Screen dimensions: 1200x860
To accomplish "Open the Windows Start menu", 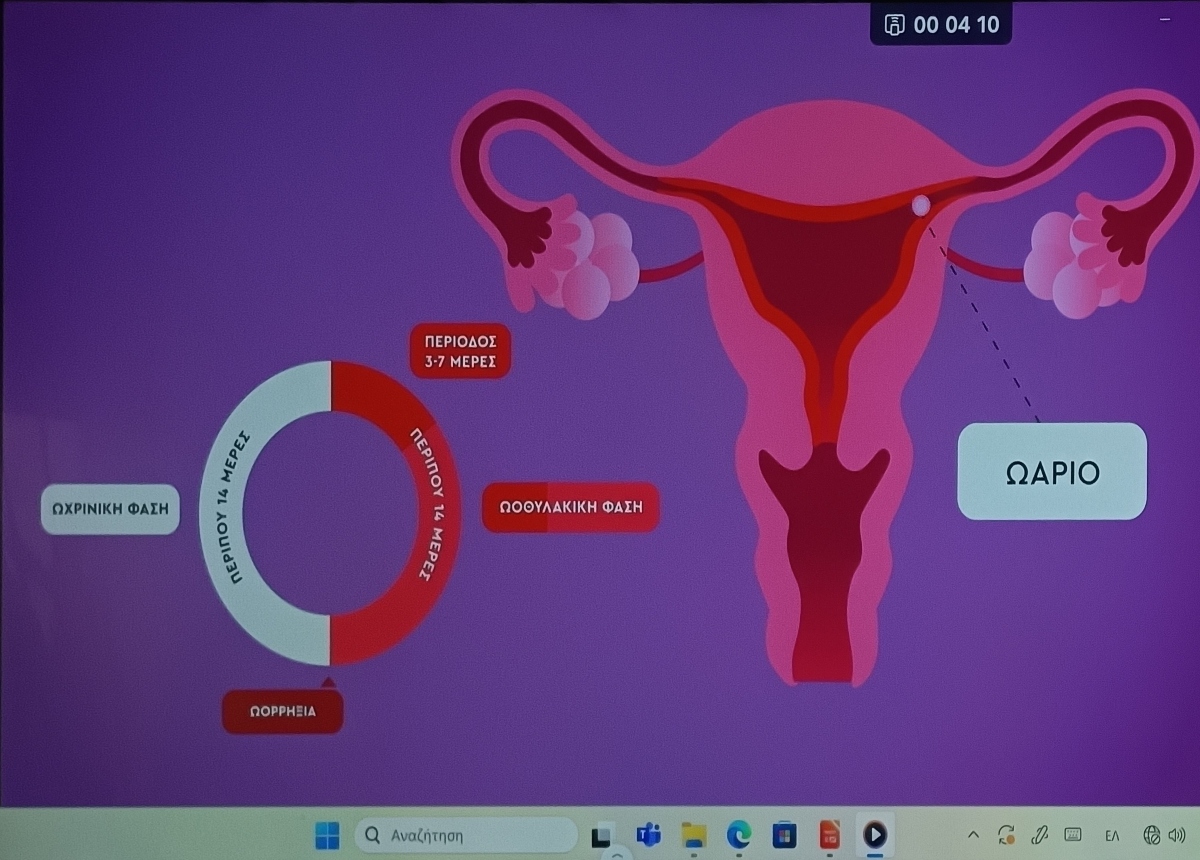I will [327, 835].
